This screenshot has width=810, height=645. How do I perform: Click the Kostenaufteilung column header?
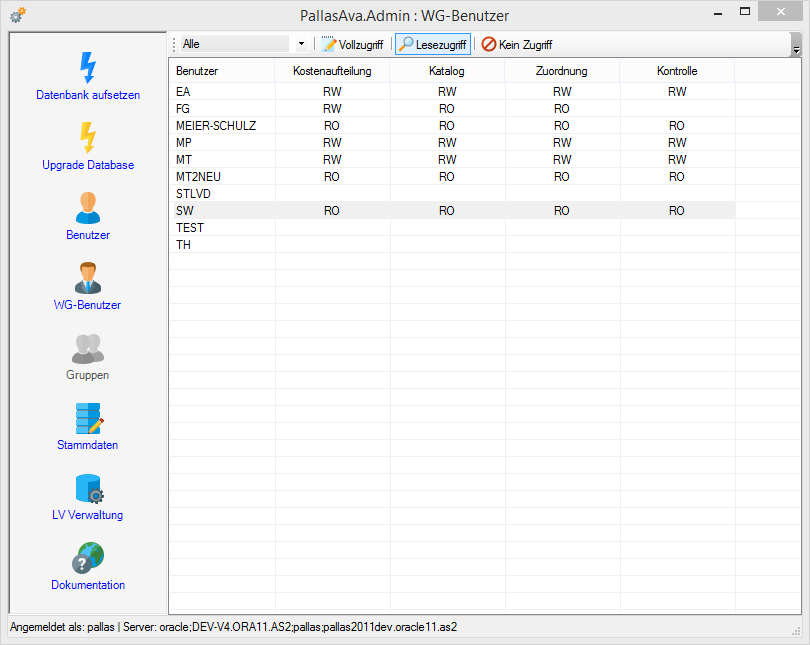point(332,71)
